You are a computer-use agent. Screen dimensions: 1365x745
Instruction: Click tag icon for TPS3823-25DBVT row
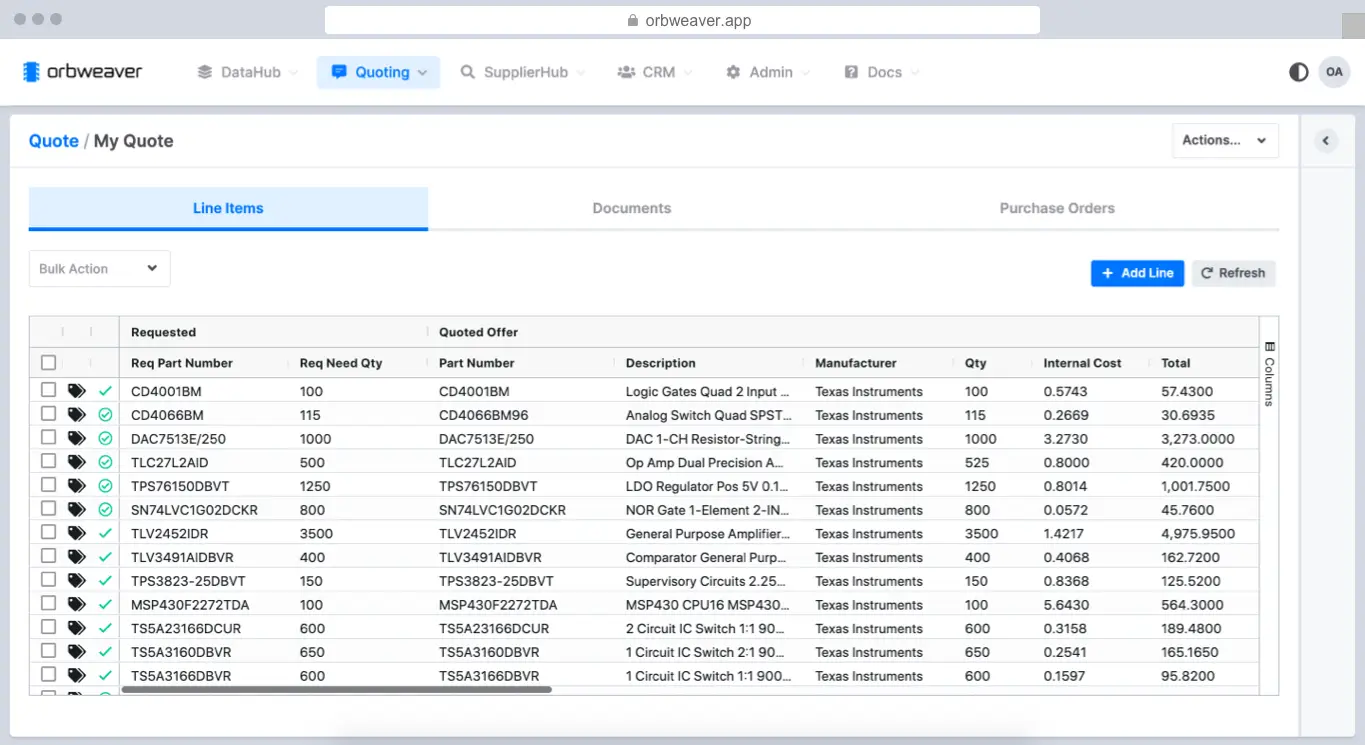pyautogui.click(x=77, y=581)
